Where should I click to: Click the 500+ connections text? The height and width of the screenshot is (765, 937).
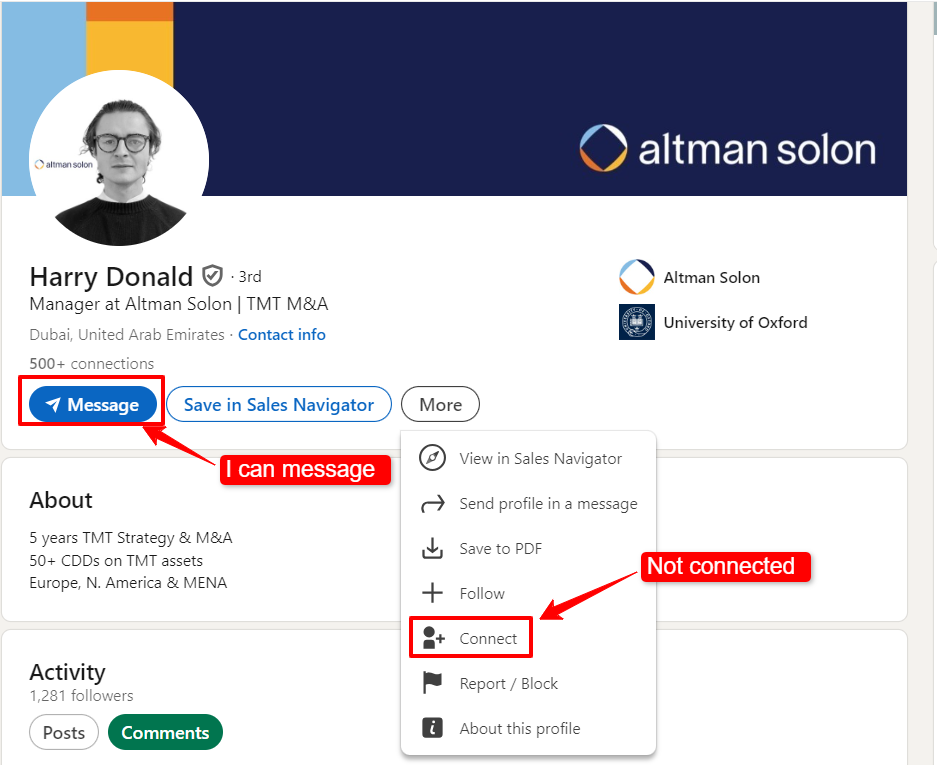pos(91,363)
